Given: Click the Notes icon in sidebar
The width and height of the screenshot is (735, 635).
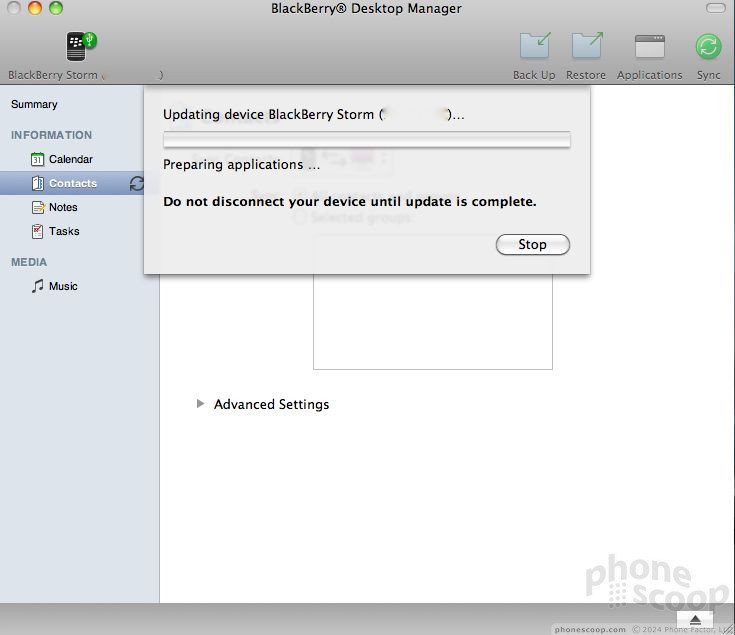Looking at the screenshot, I should coord(38,207).
